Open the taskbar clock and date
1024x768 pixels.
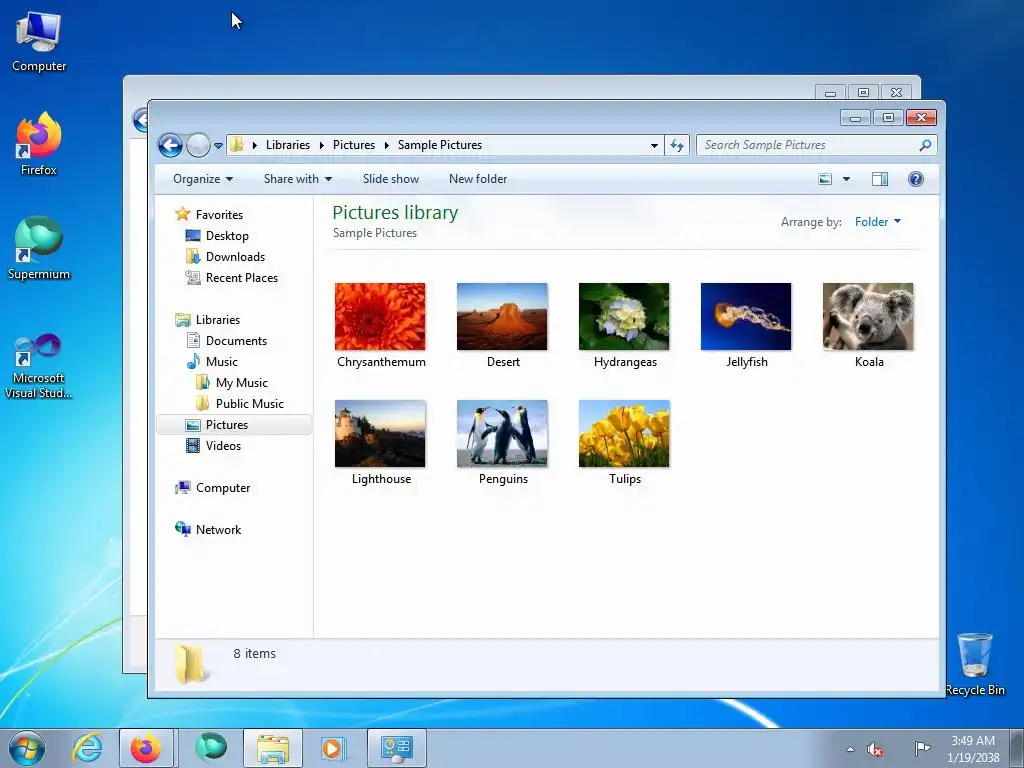pyautogui.click(x=973, y=749)
